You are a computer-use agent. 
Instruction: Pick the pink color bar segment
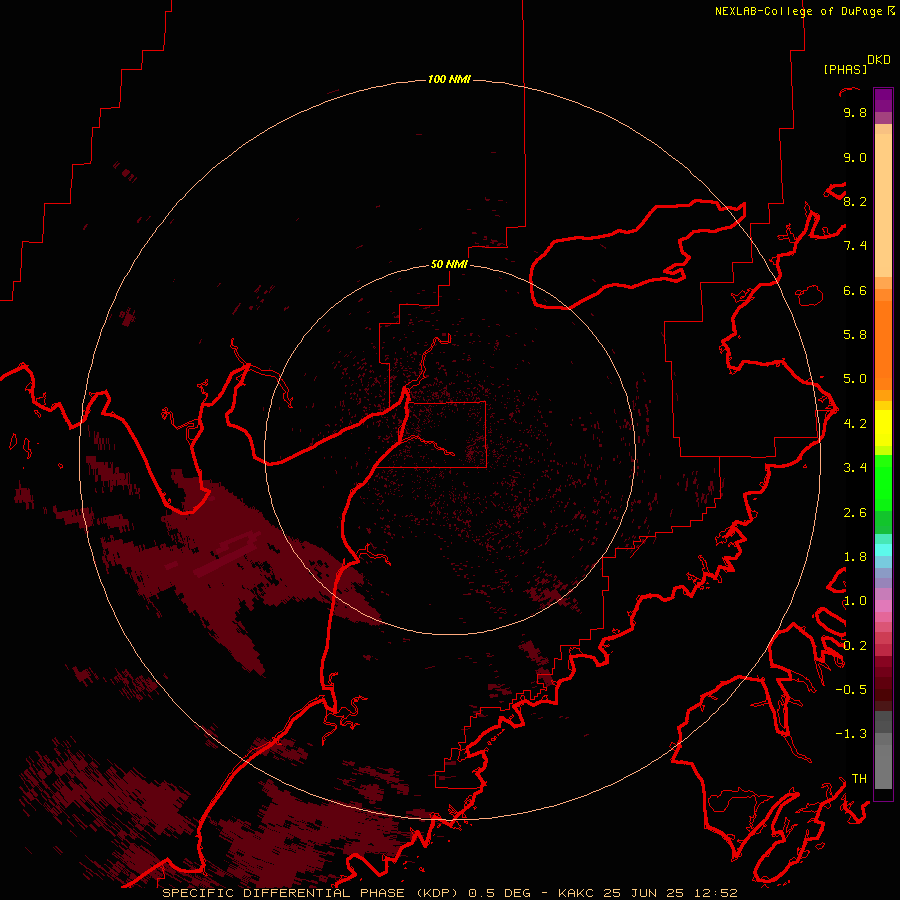click(x=883, y=606)
